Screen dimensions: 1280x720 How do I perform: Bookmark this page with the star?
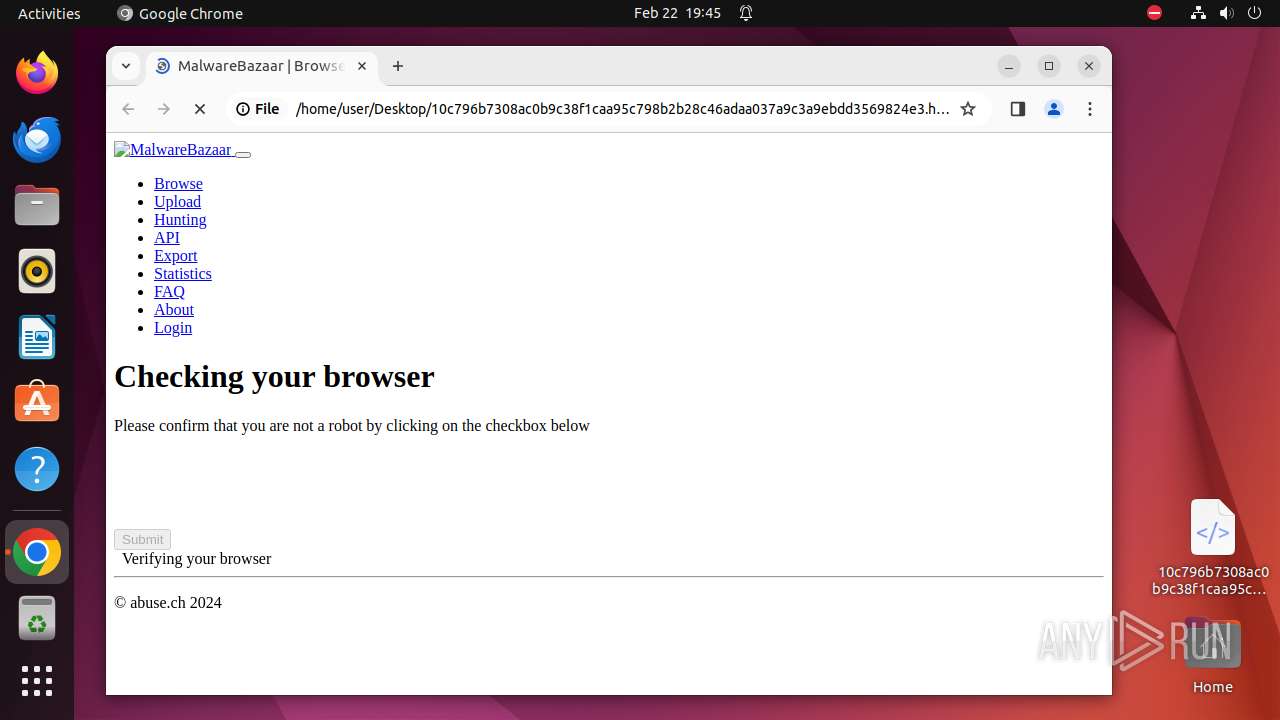968,109
